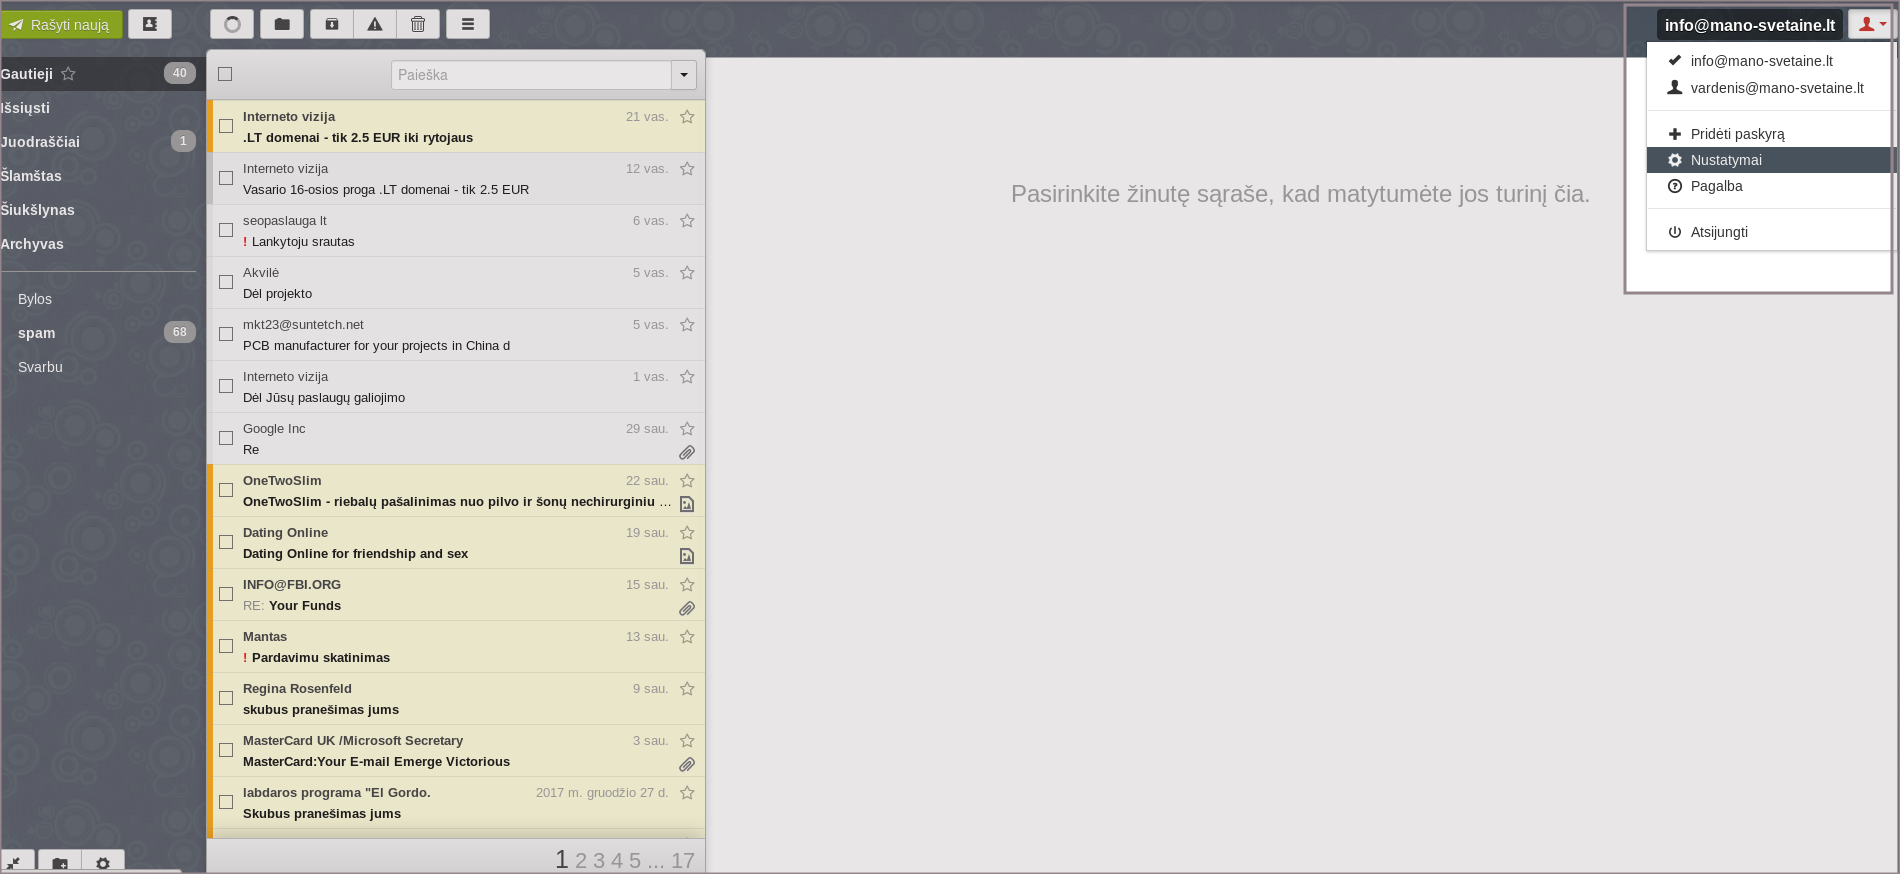This screenshot has height=874, width=1900.
Task: Select Atsijungti to log out
Action: point(1719,232)
